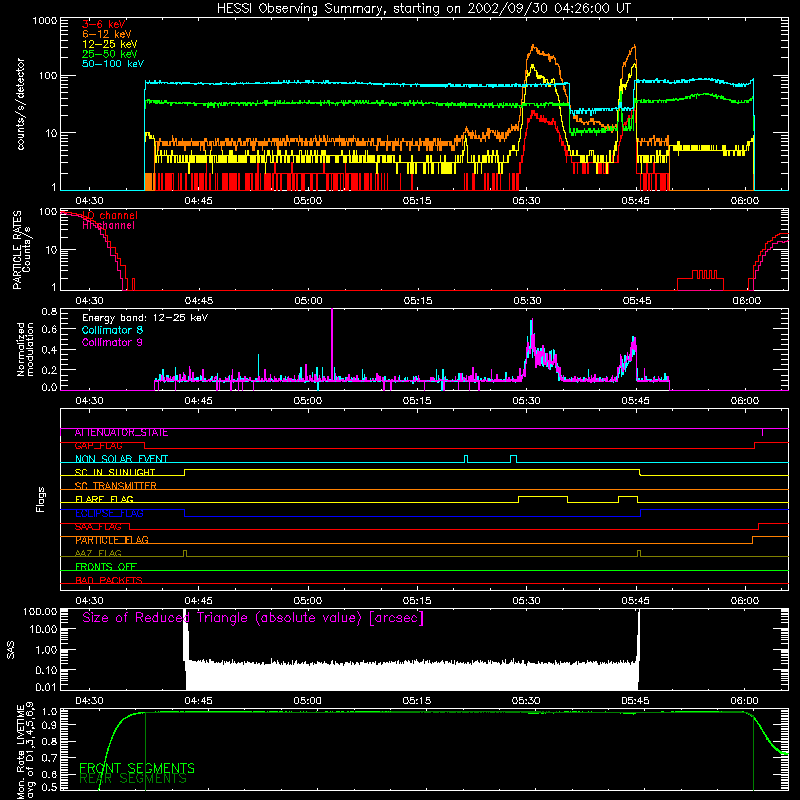800x800 pixels.
Task: Click the 05:30 tick under the counts panel
Action: pyautogui.click(x=526, y=201)
